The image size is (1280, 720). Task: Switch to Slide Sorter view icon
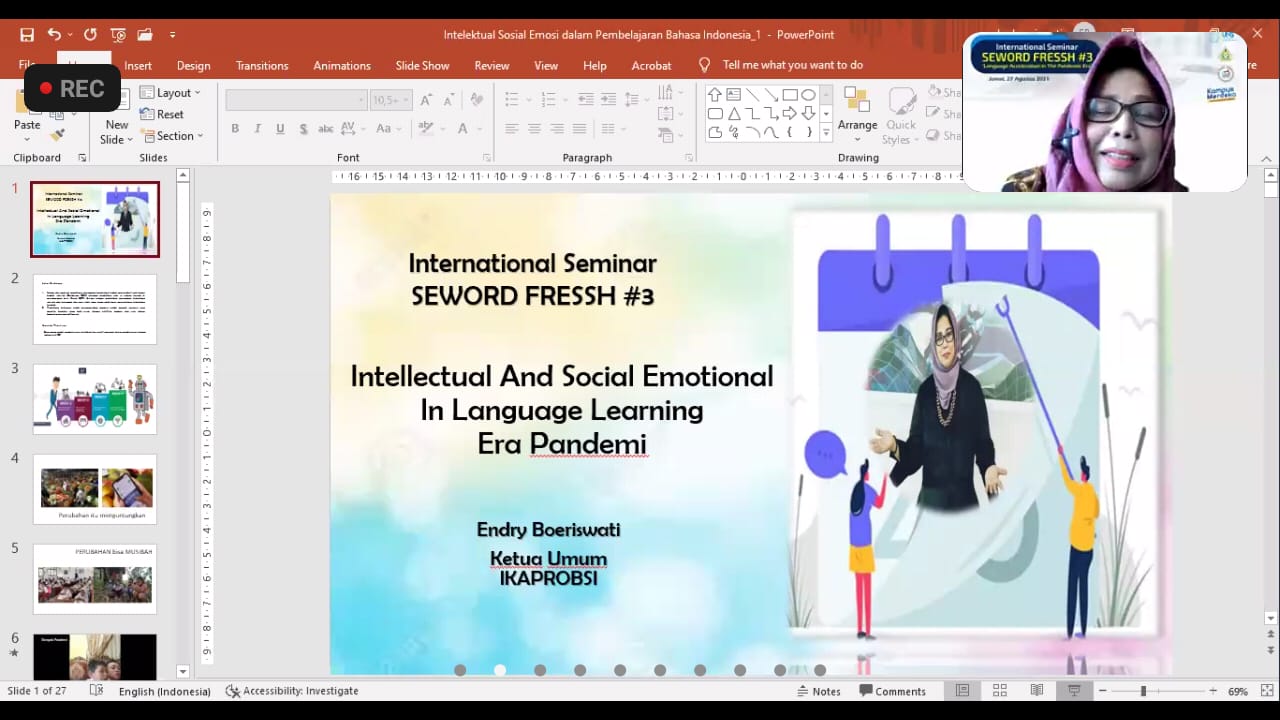point(999,691)
